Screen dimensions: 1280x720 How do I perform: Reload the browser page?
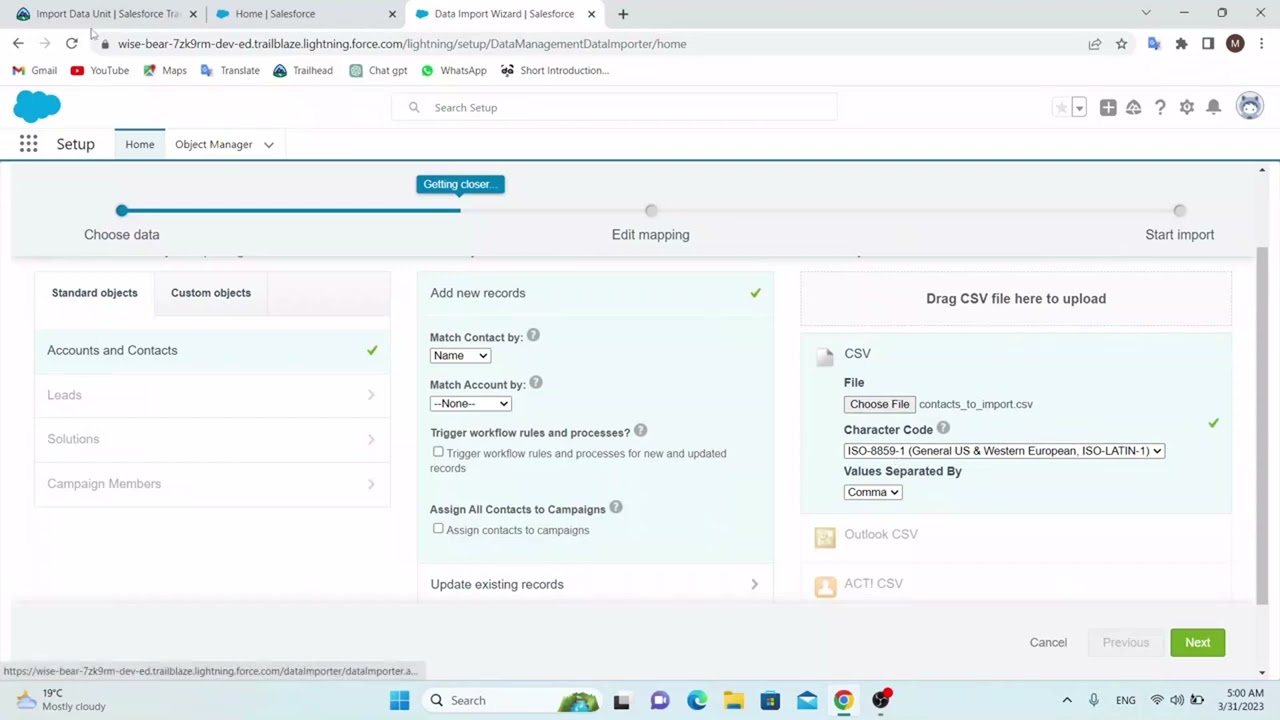(72, 44)
